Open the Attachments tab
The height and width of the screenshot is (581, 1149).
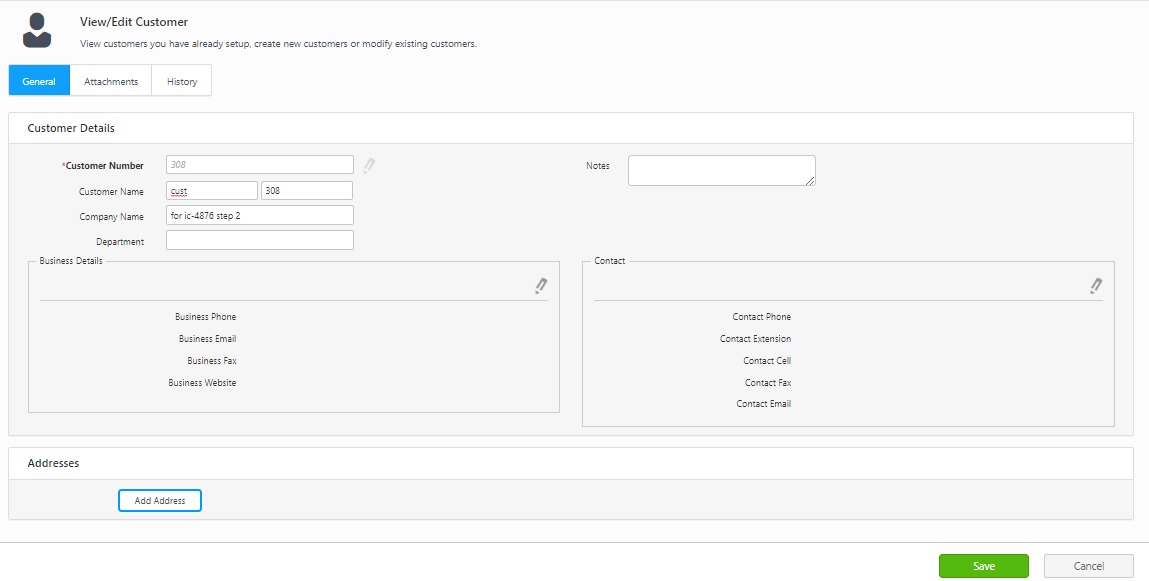click(111, 81)
